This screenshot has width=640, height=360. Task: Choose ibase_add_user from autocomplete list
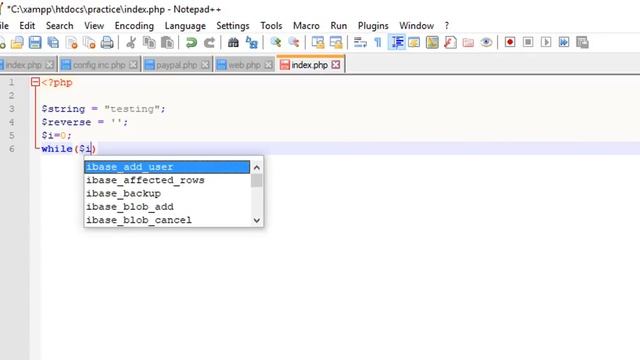pos(167,167)
